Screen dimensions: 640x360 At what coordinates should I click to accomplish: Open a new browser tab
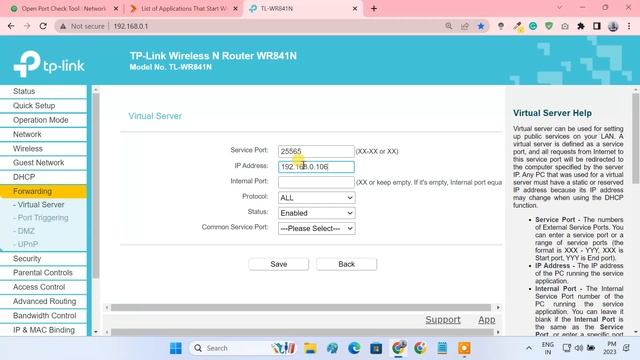coord(374,9)
